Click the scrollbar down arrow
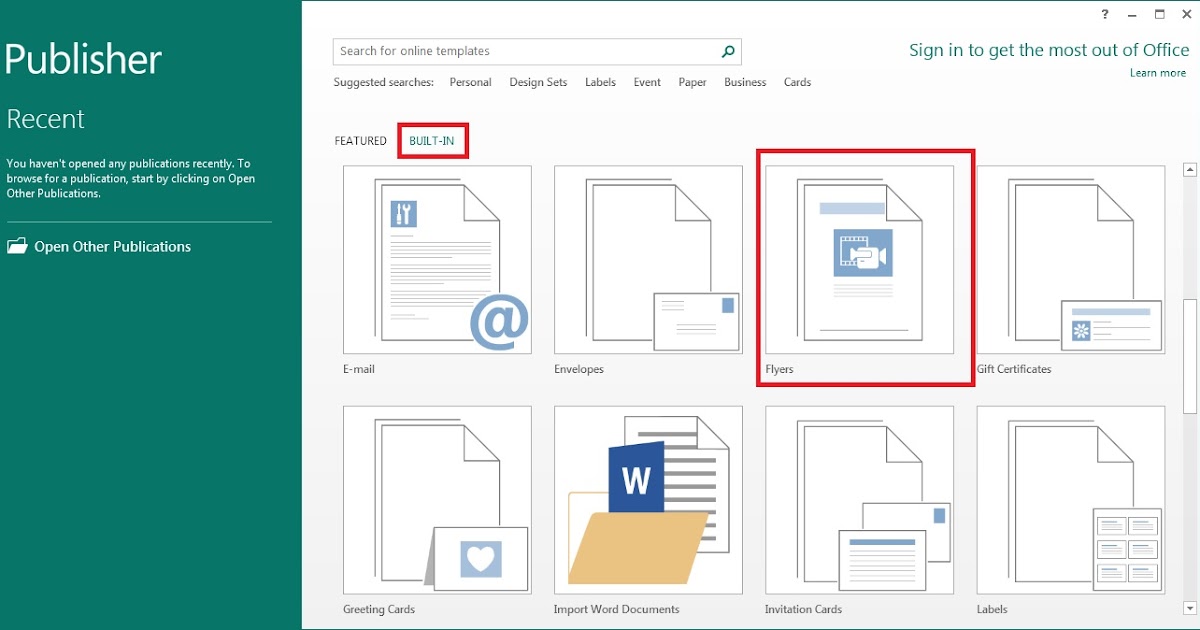The image size is (1200, 630). [x=1190, y=607]
